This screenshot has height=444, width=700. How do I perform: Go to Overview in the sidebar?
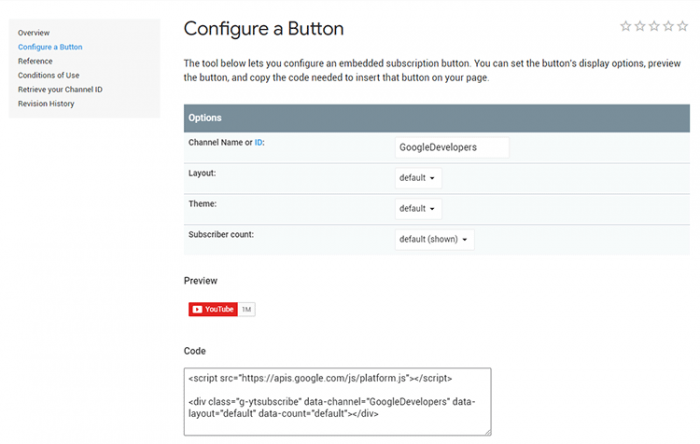coord(33,33)
